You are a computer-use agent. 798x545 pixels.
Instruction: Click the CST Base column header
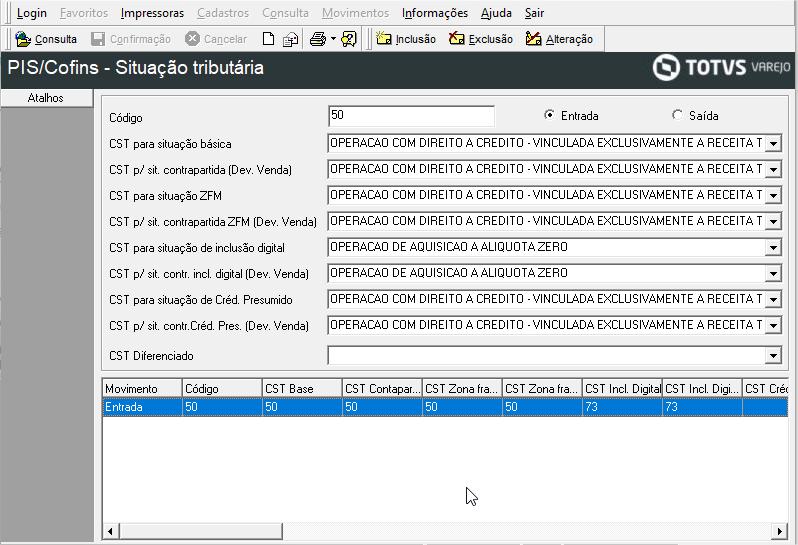[302, 388]
